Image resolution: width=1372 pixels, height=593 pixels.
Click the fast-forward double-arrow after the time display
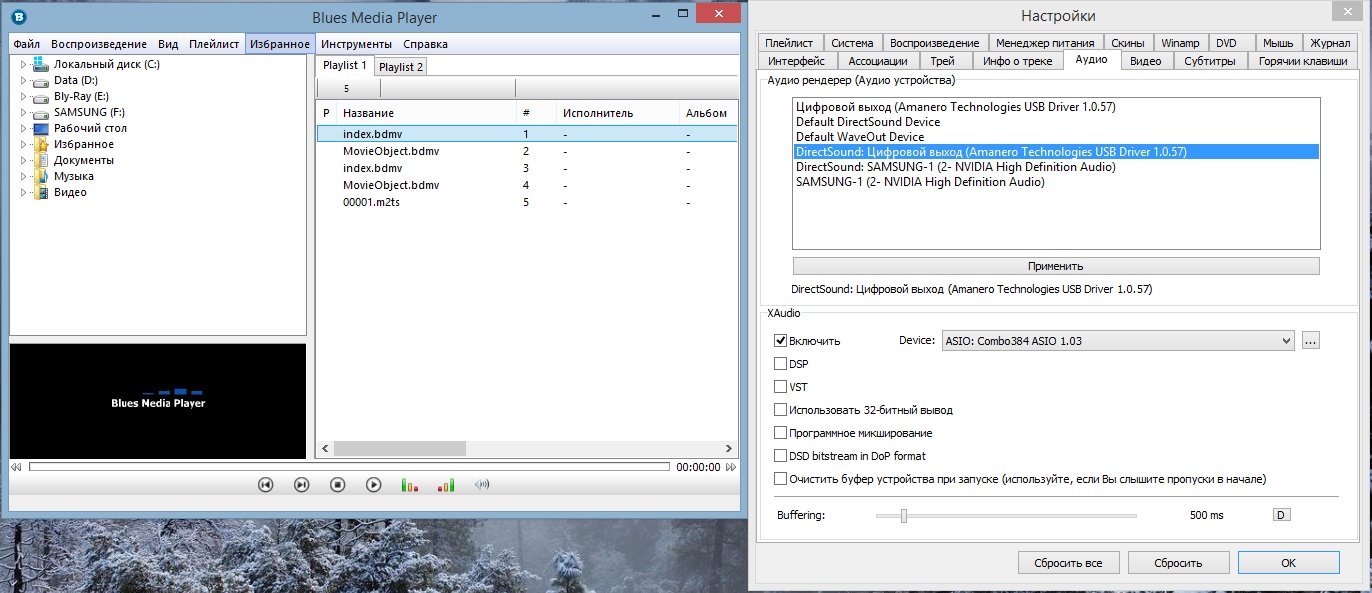click(731, 467)
